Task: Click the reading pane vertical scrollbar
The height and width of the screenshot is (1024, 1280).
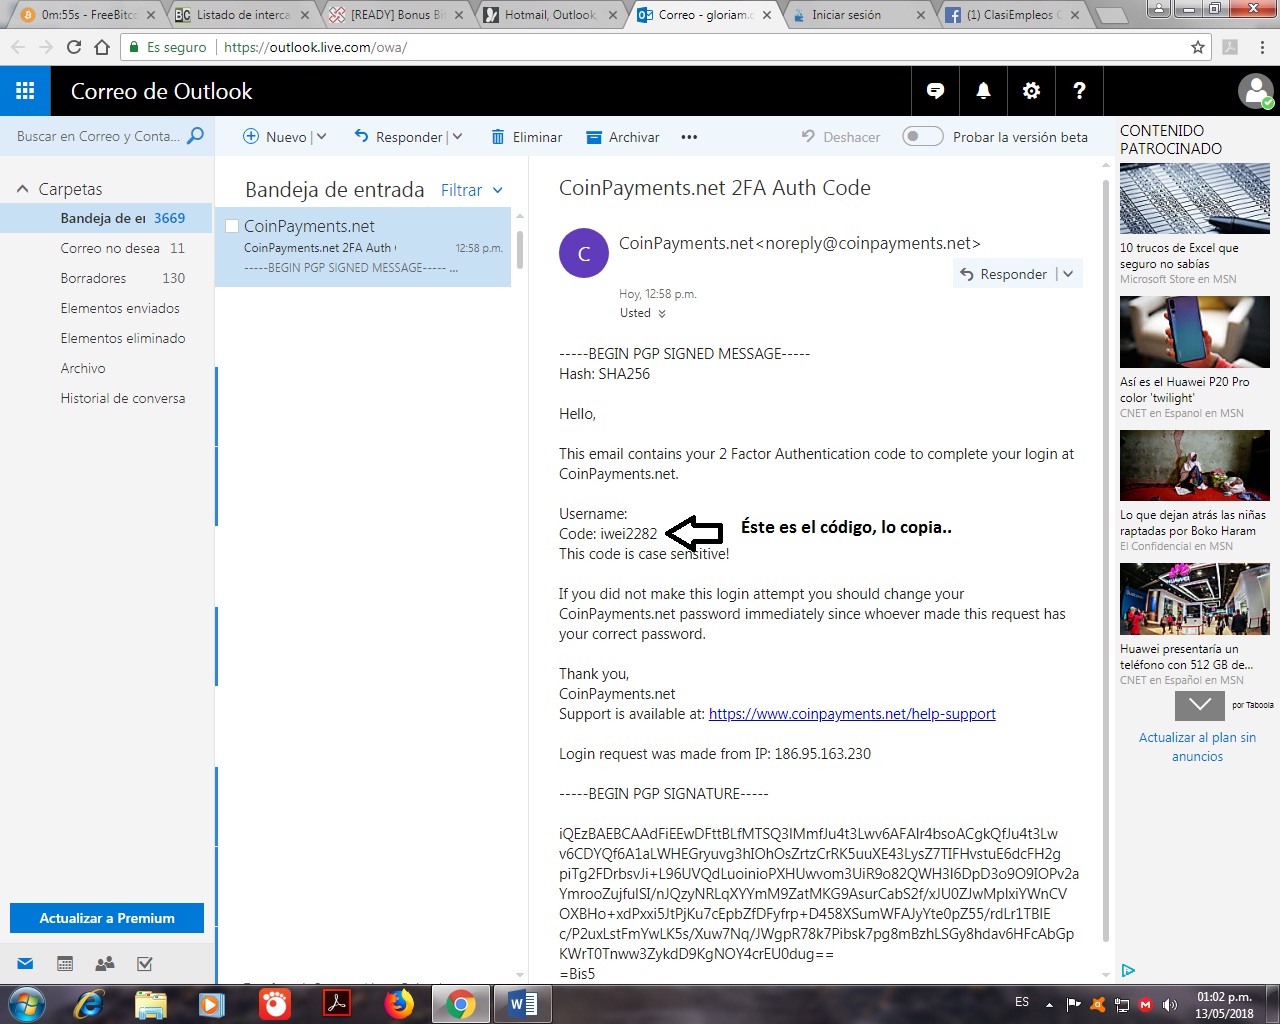Action: pos(1105,560)
